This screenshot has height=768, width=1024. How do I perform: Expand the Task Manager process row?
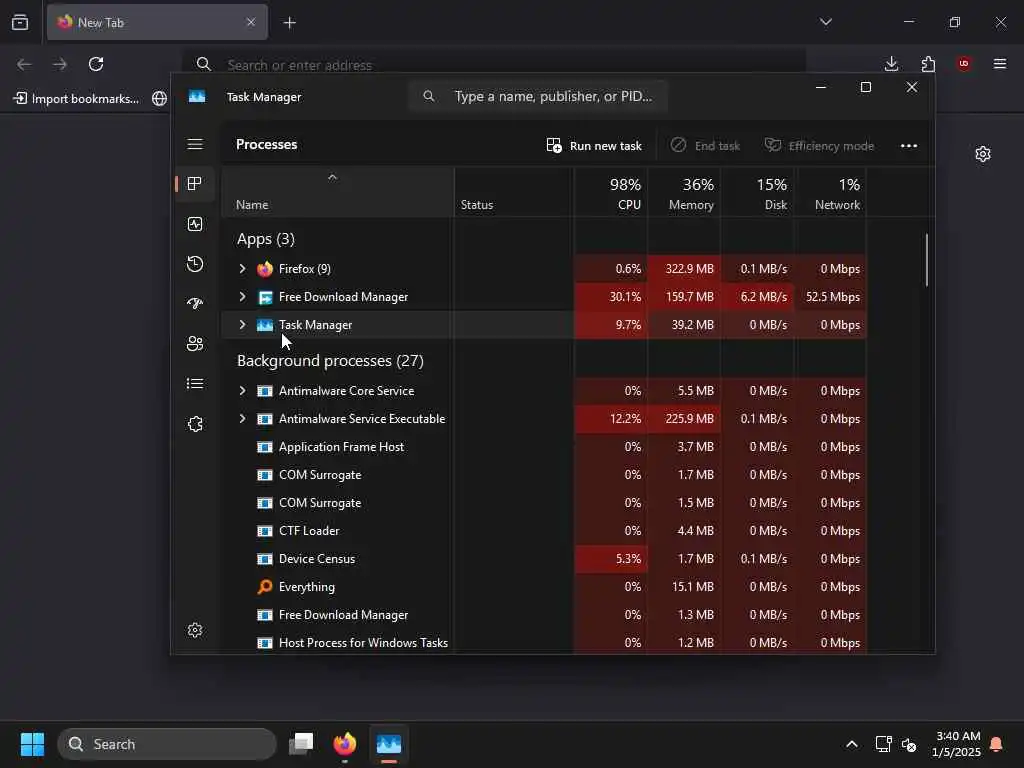(242, 325)
